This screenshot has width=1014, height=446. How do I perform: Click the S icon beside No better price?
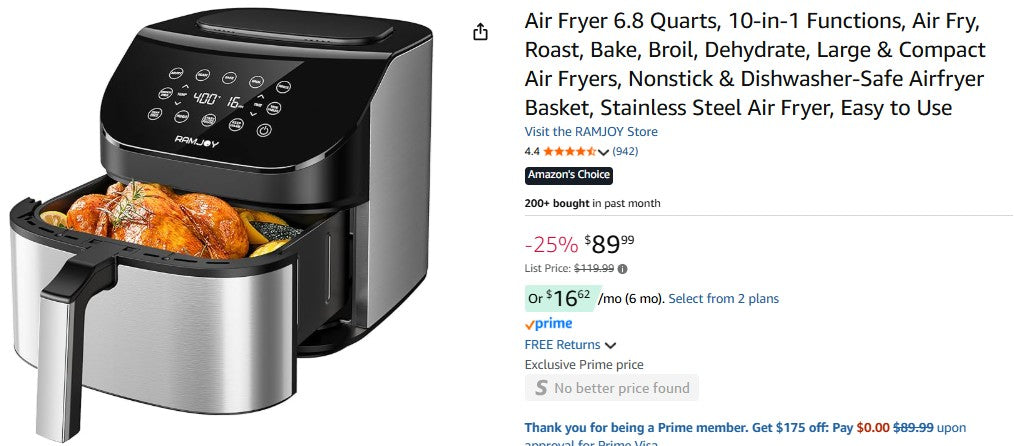coord(541,388)
